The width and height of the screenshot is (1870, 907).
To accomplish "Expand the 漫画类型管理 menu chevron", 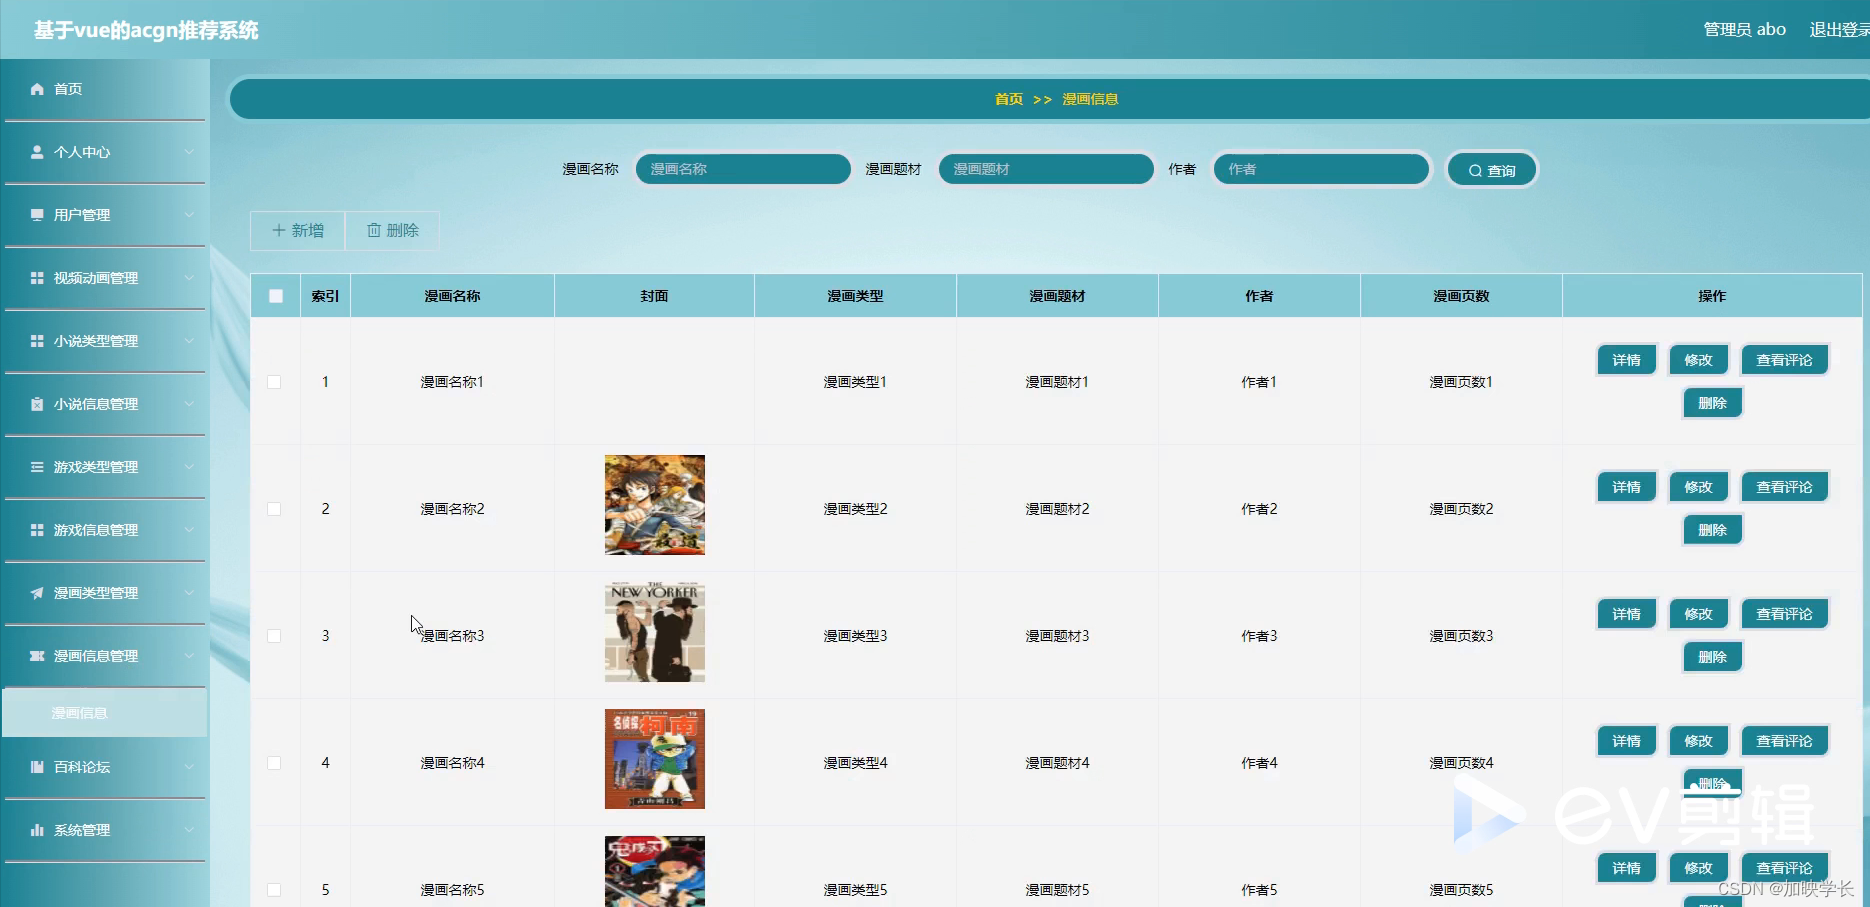I will [x=191, y=593].
